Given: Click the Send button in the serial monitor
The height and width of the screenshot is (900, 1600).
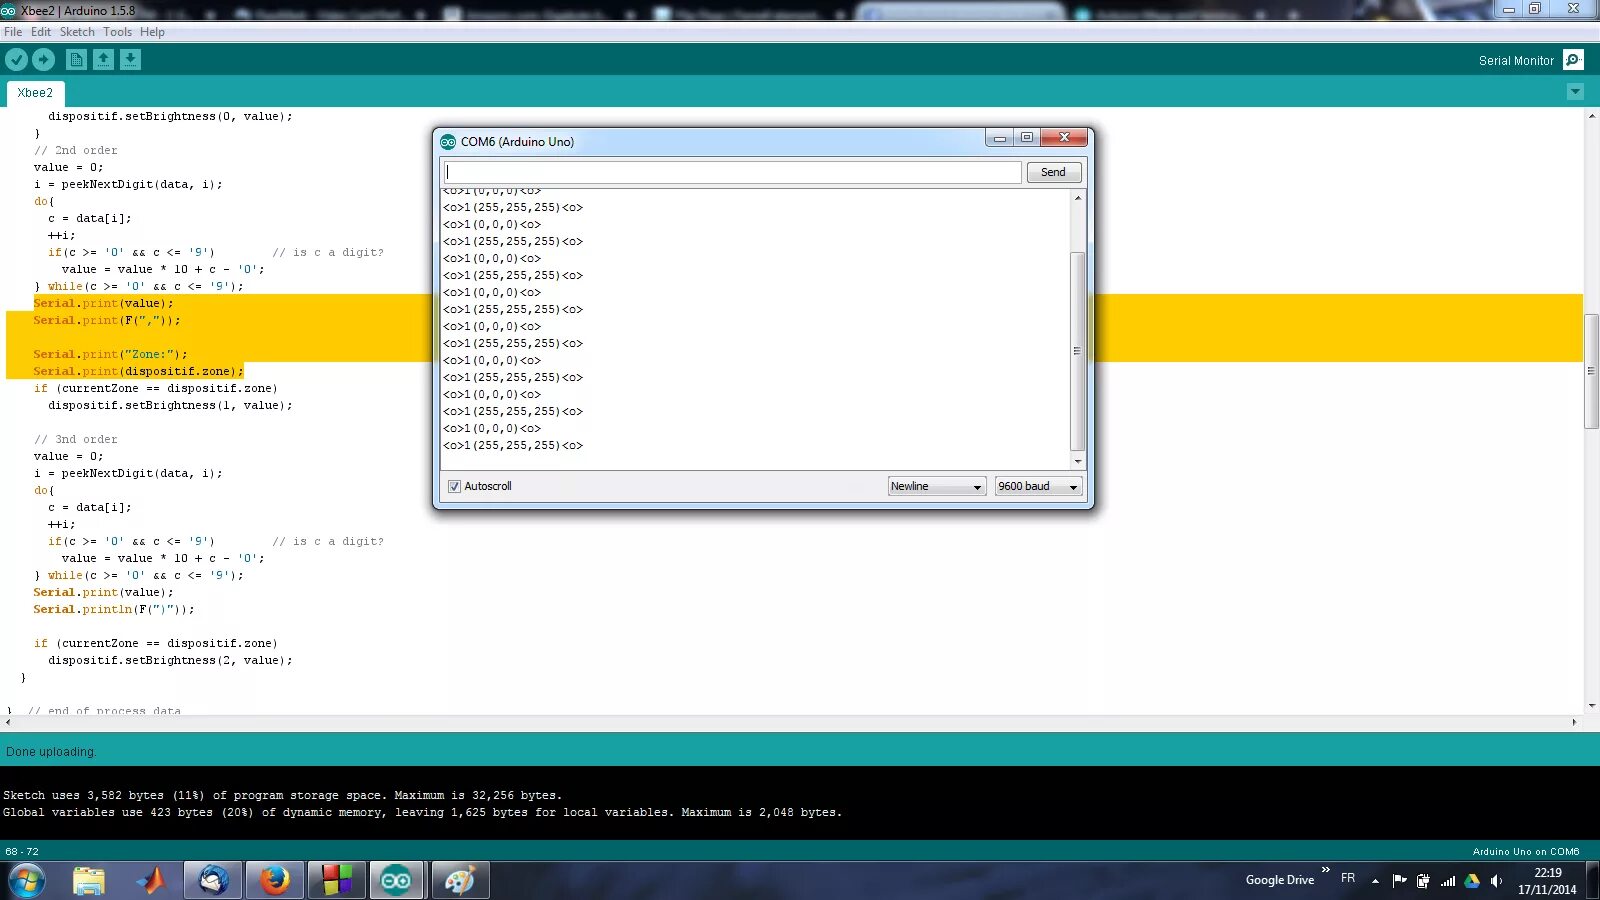Looking at the screenshot, I should pyautogui.click(x=1053, y=172).
